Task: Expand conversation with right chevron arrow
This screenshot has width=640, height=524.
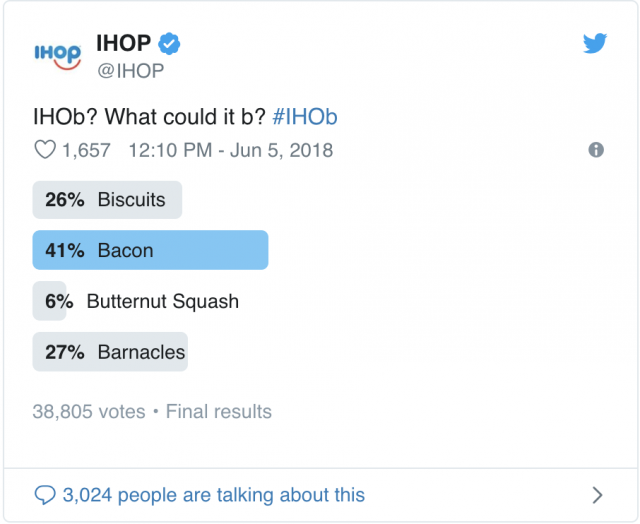Action: 597,495
